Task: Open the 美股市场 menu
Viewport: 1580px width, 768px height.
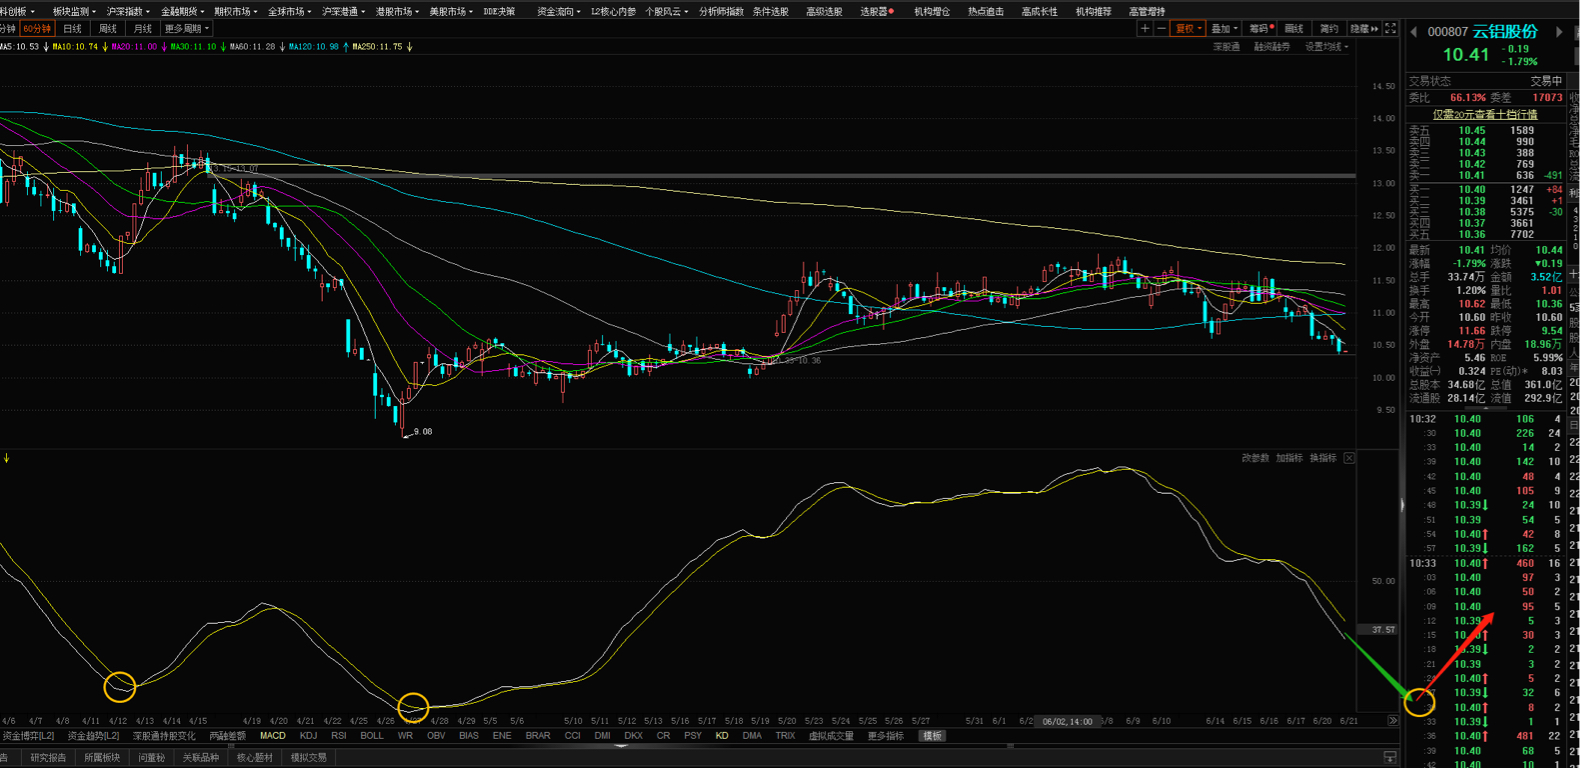Action: [x=451, y=11]
